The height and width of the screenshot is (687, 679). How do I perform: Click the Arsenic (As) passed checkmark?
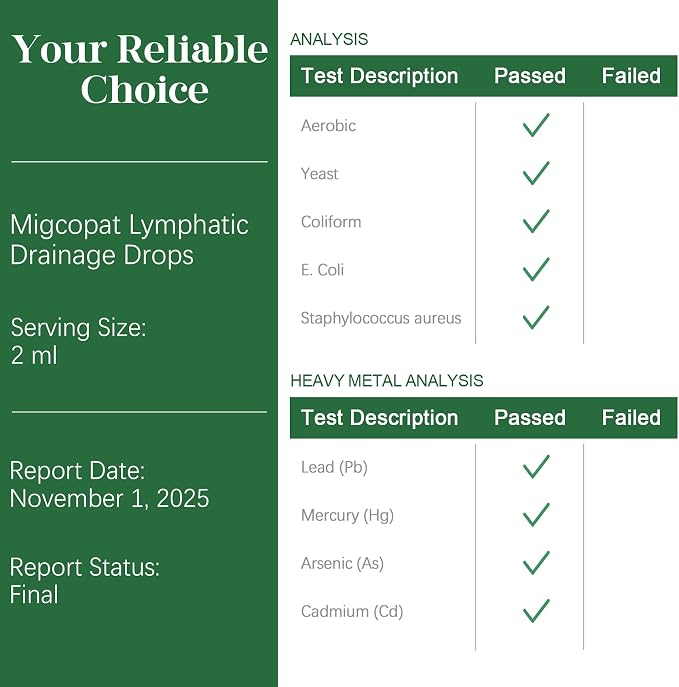point(536,563)
